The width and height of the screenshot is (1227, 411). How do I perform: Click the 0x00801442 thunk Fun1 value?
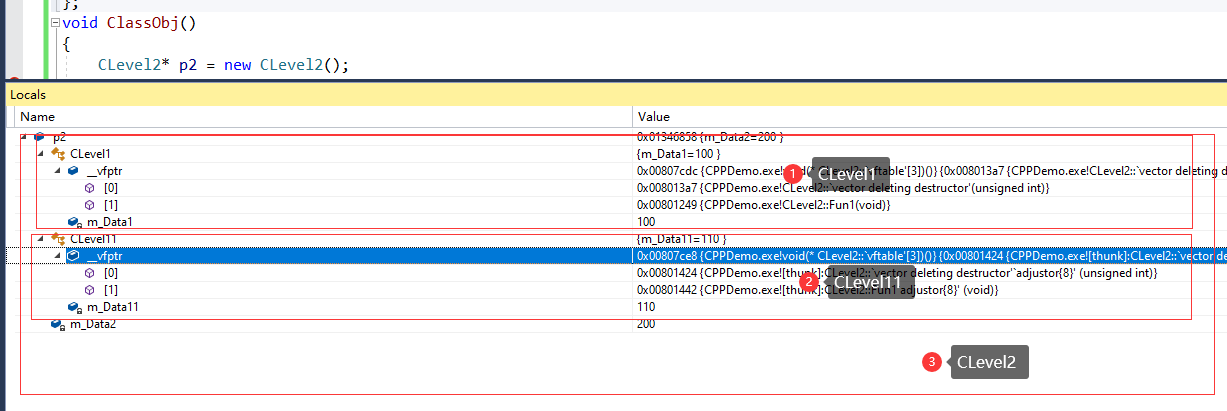817,290
